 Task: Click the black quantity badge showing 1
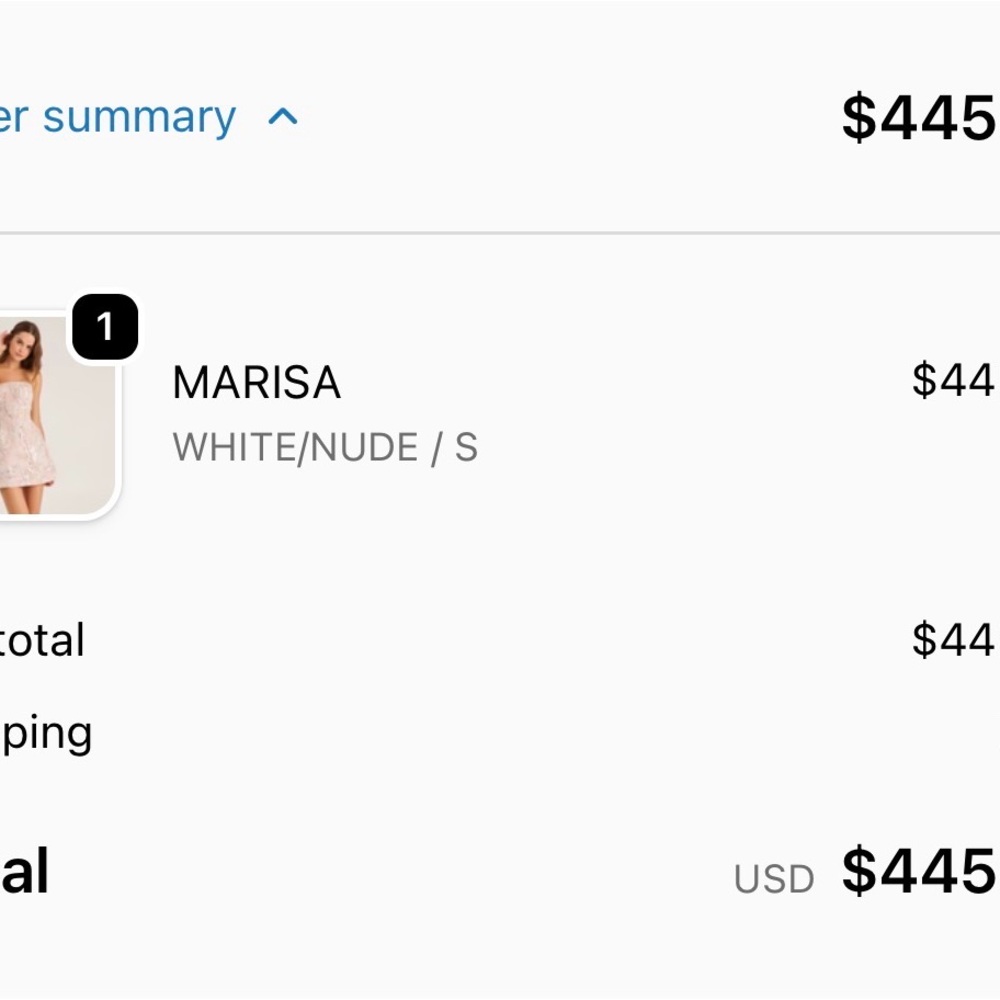pyautogui.click(x=105, y=327)
